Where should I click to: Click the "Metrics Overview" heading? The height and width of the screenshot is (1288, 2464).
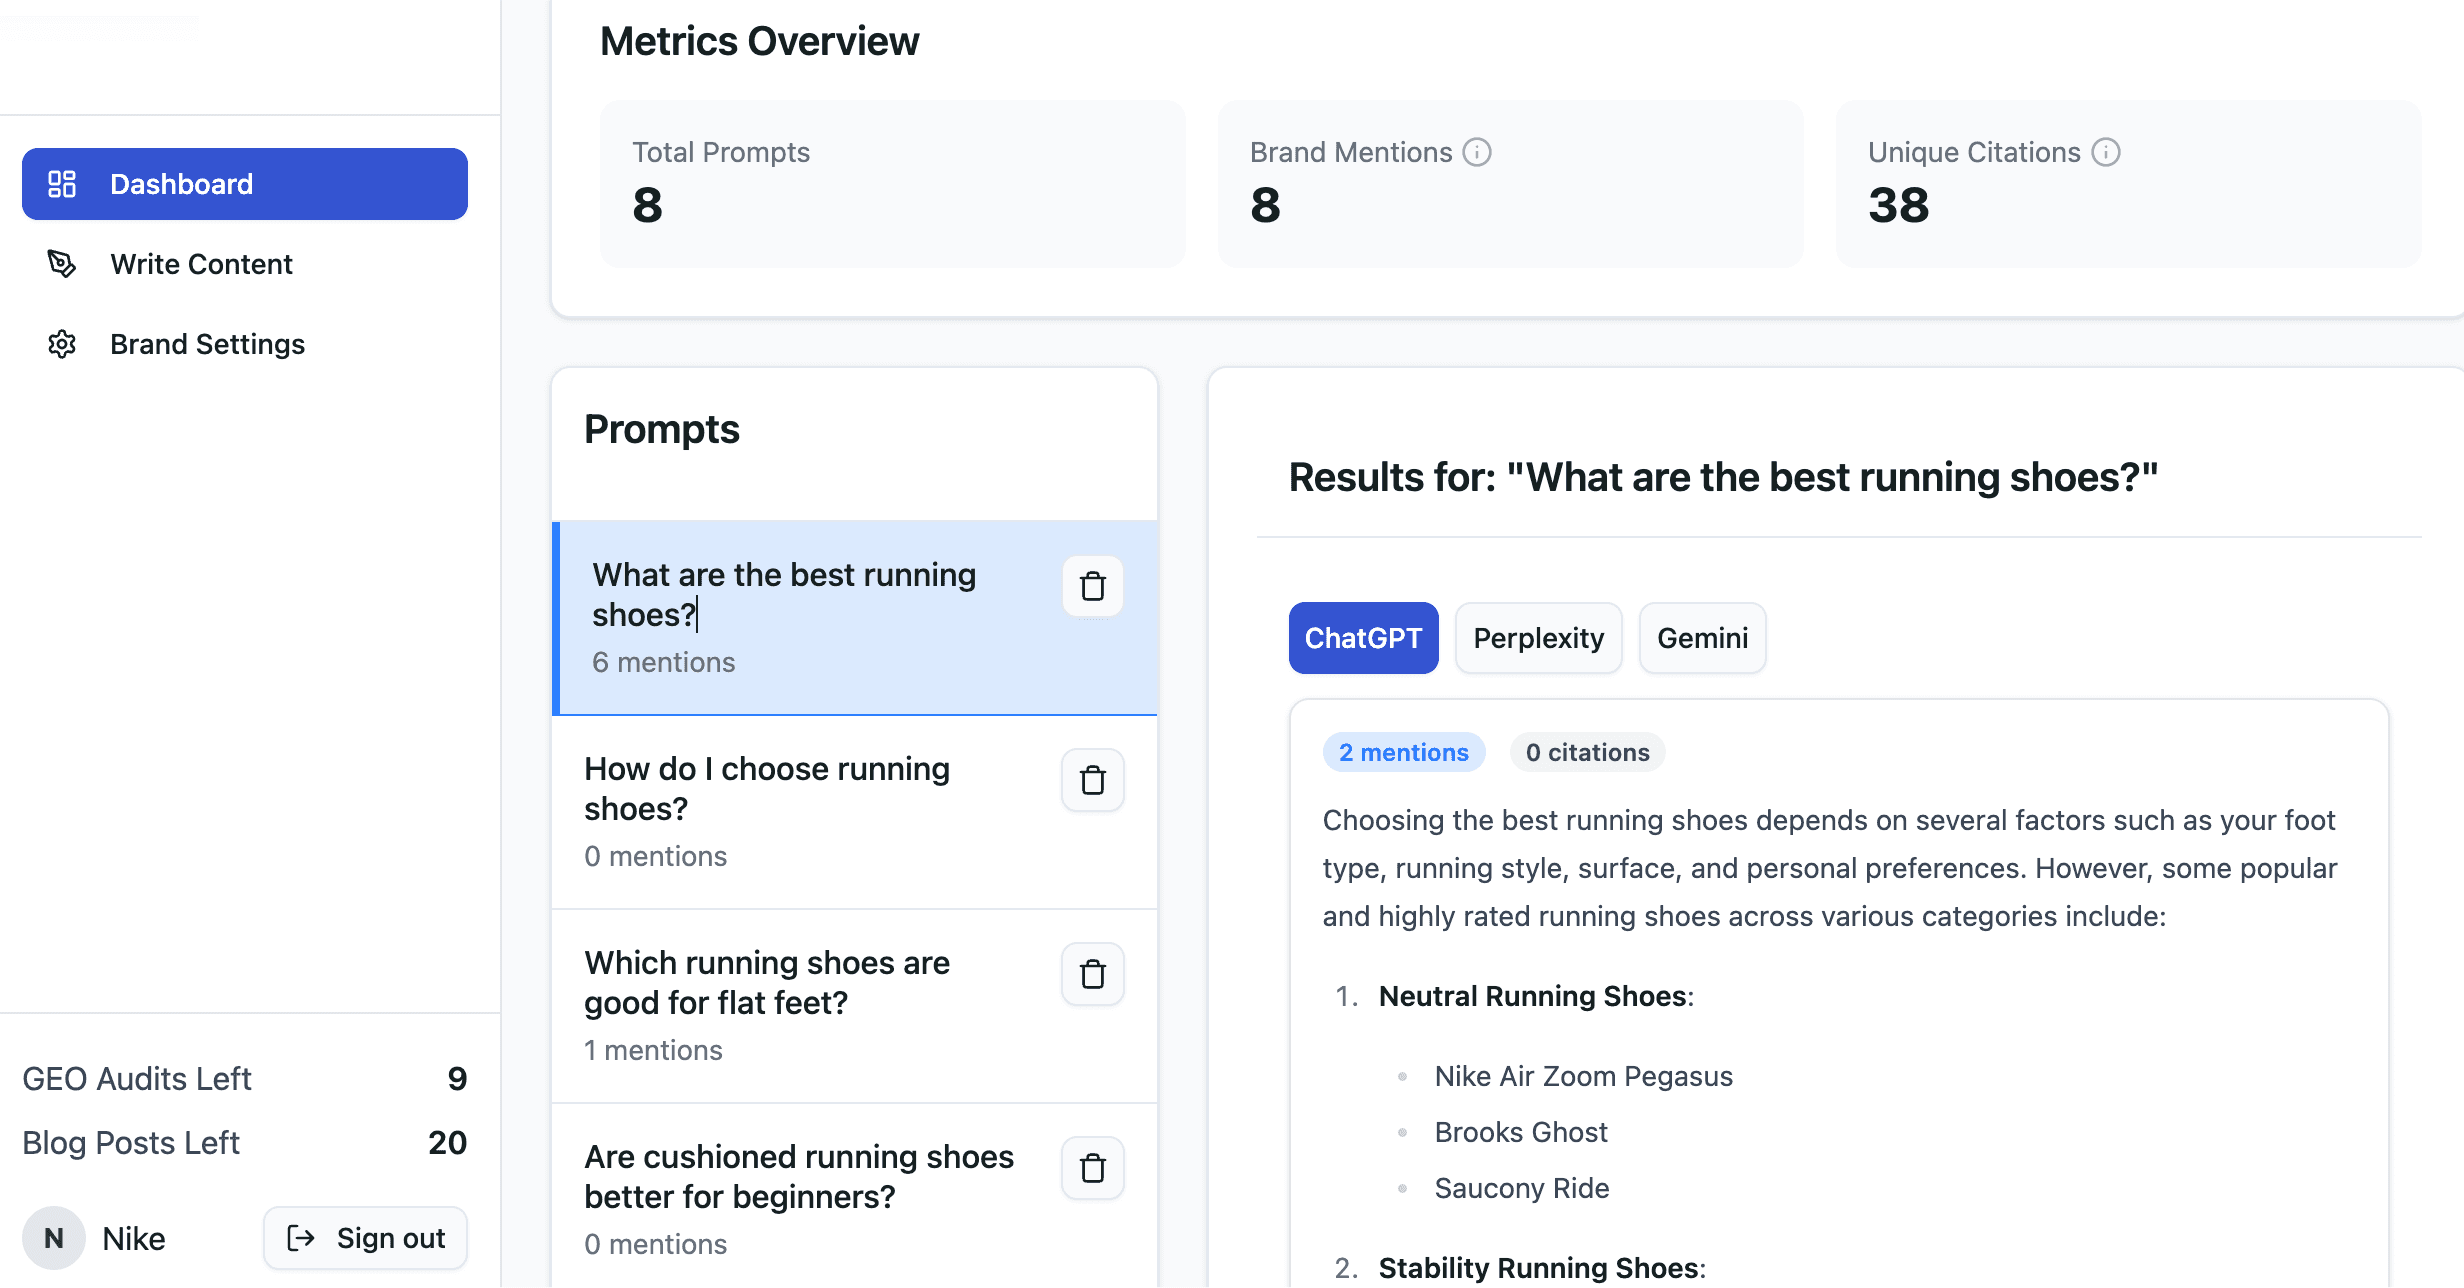point(760,41)
